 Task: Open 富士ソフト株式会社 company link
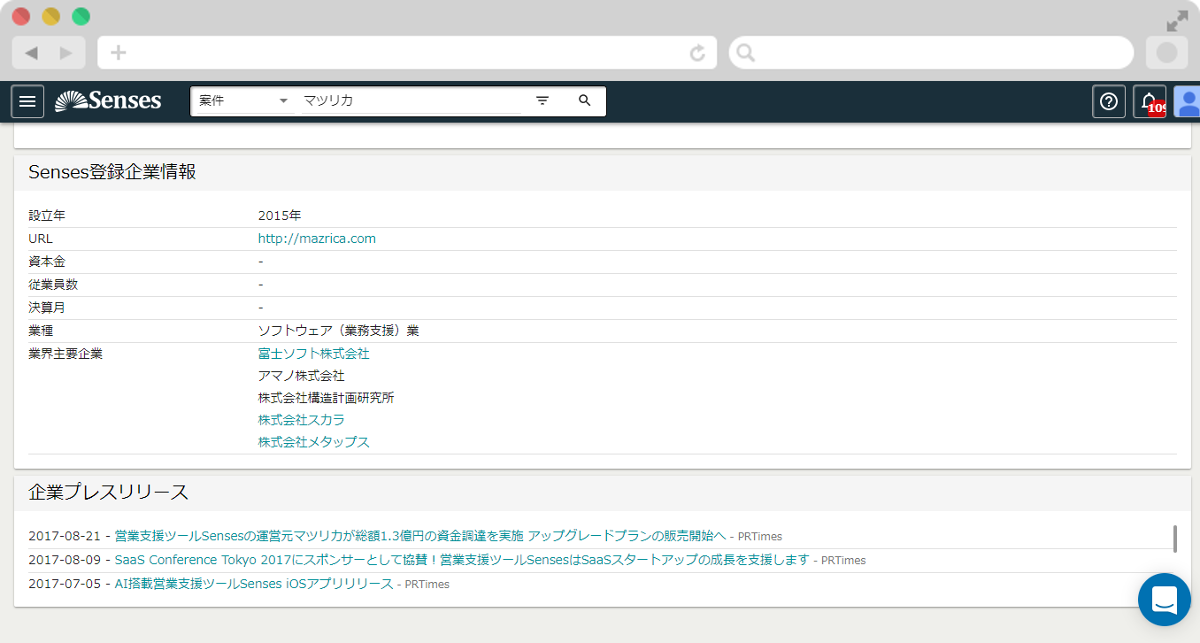click(x=314, y=354)
